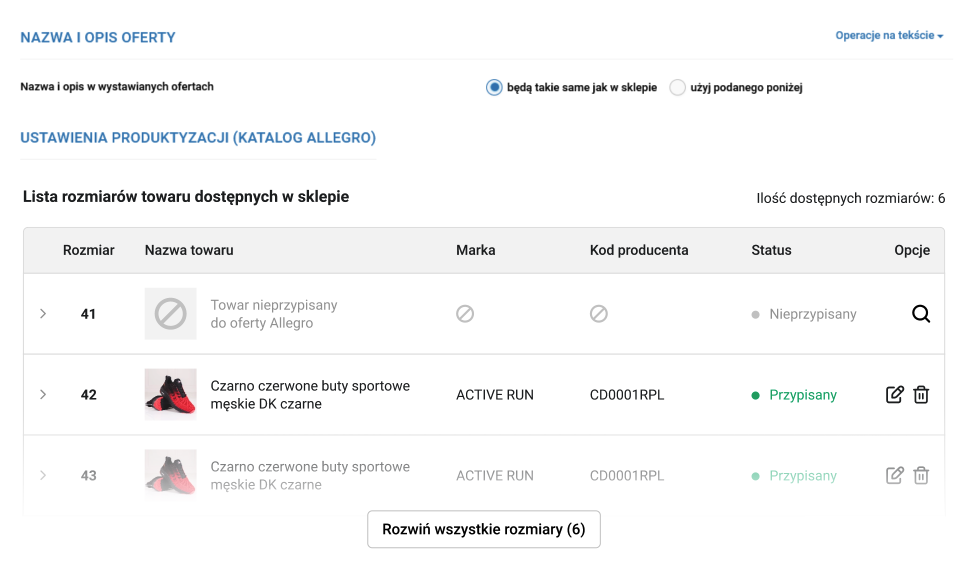Expand the size 43 row
The width and height of the screenshot is (967, 564).
coord(43,476)
